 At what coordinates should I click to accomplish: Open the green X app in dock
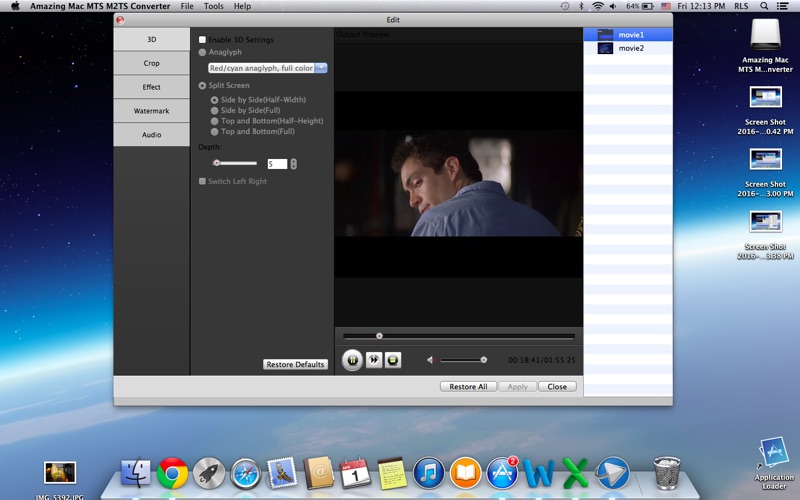click(576, 473)
